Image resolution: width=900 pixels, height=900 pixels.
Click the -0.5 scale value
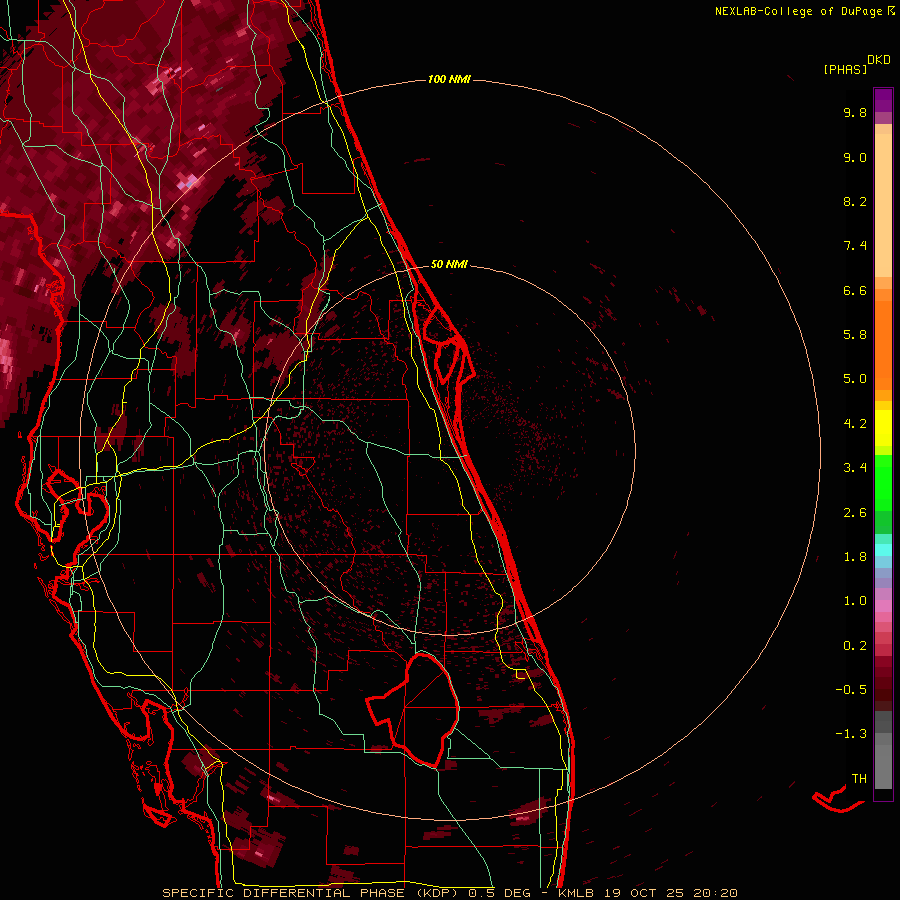851,690
